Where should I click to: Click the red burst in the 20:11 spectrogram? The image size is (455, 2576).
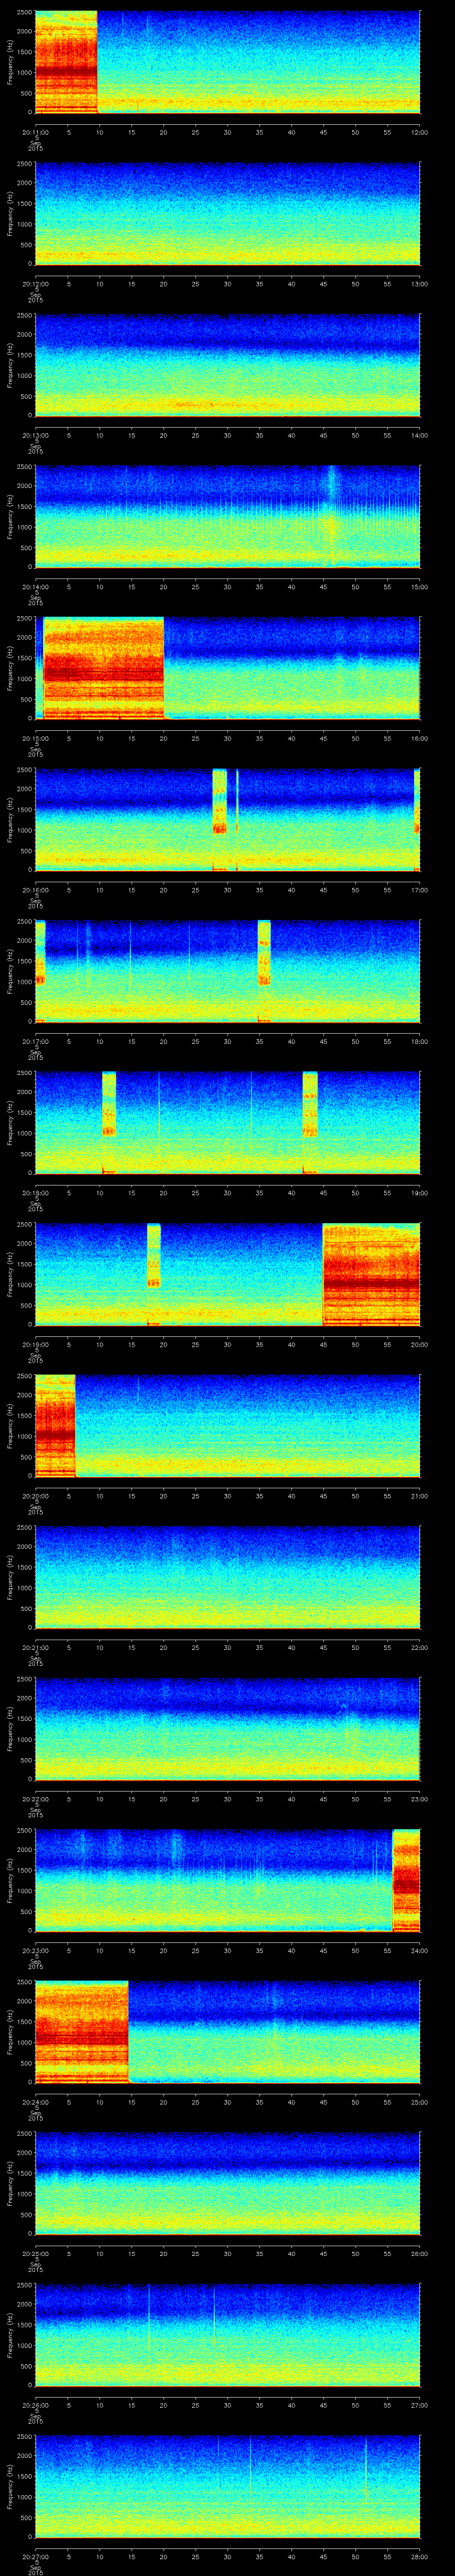66,62
